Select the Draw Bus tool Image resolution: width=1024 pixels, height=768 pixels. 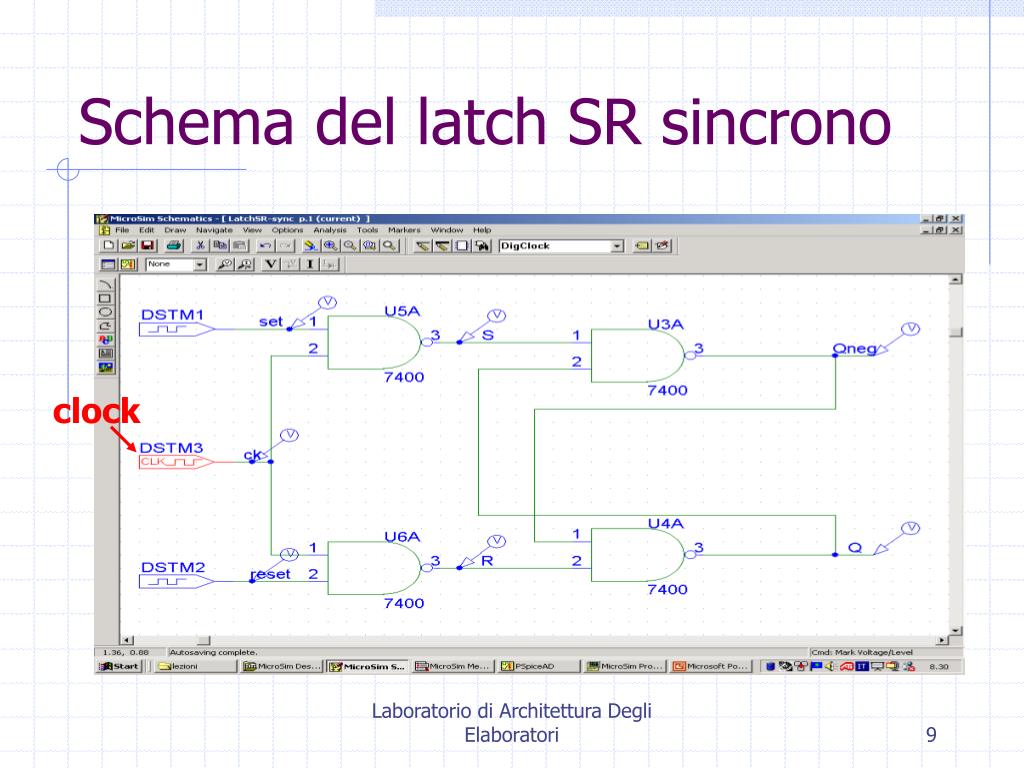[443, 246]
